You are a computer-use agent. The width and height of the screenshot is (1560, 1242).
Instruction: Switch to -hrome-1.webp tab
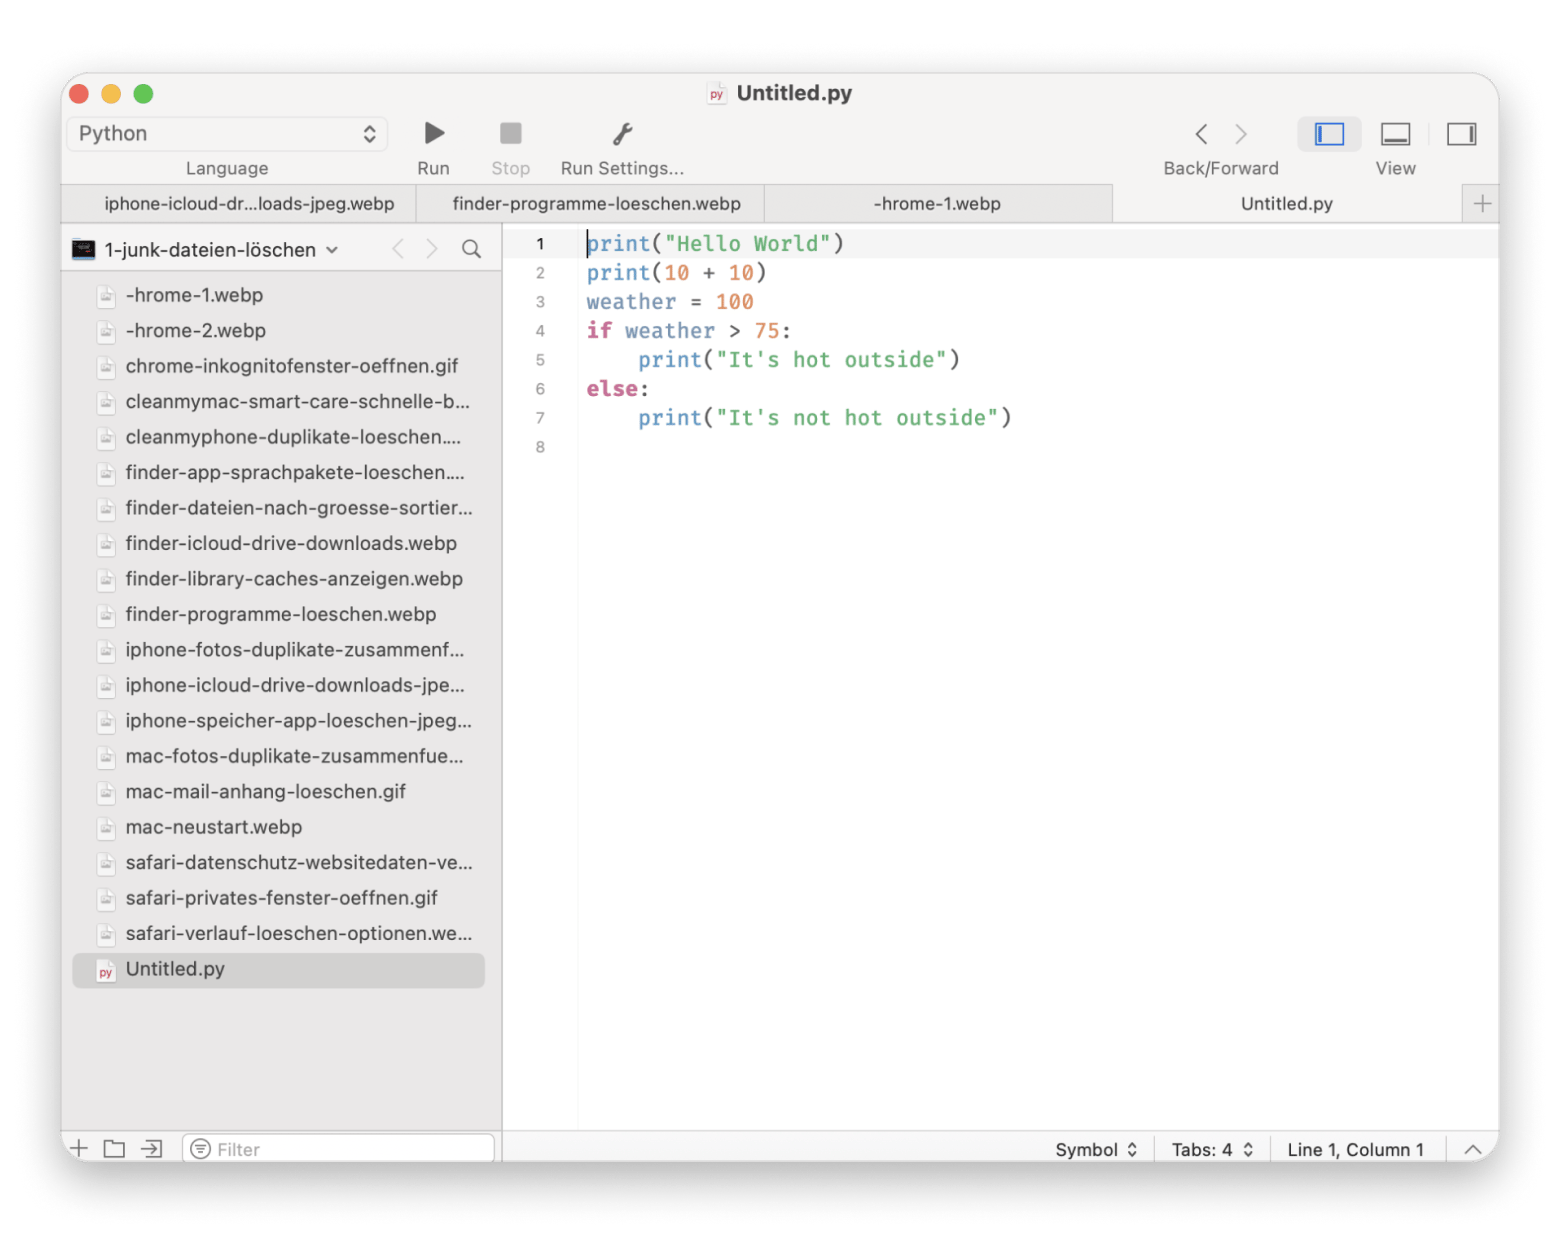click(937, 204)
